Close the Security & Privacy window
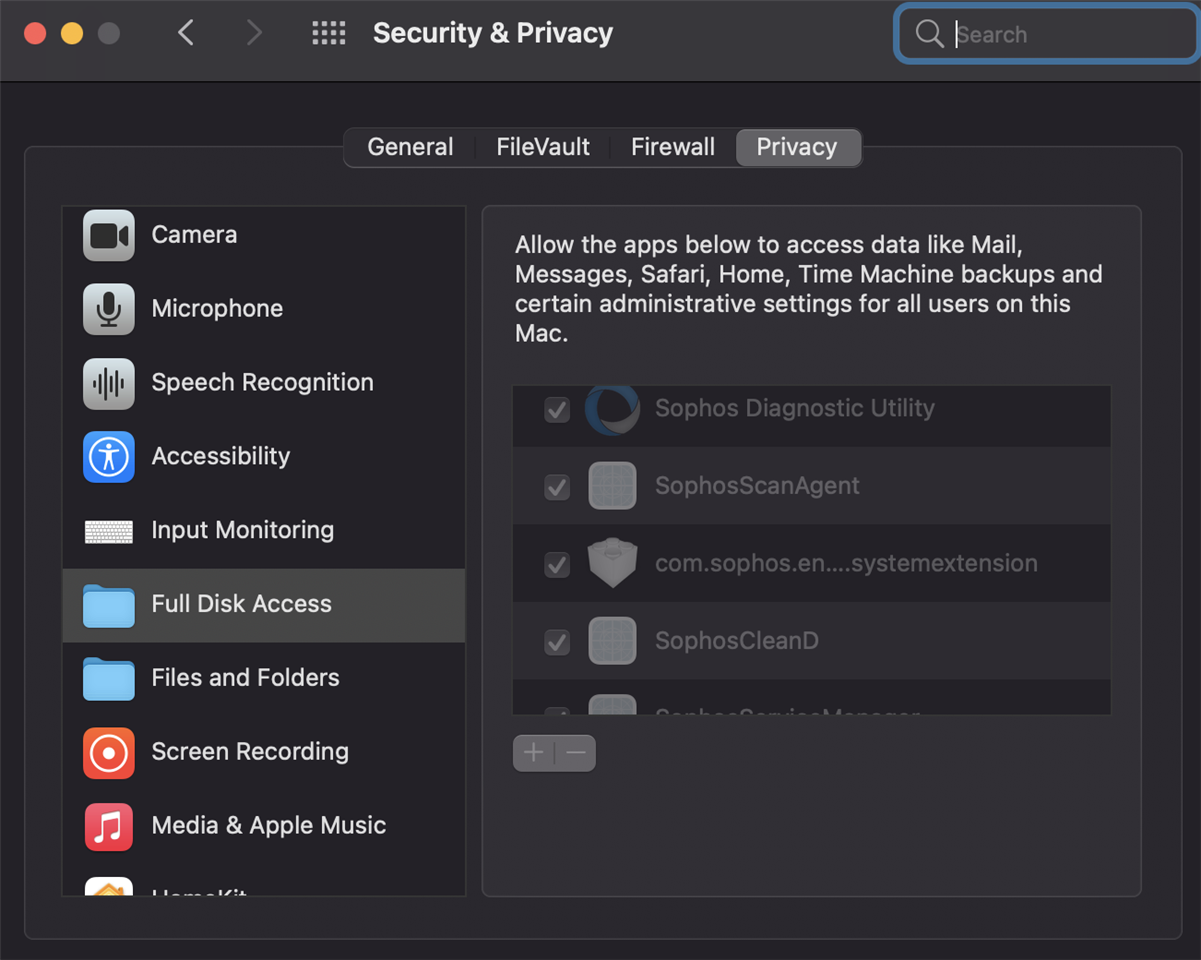The image size is (1201, 960). click(35, 33)
